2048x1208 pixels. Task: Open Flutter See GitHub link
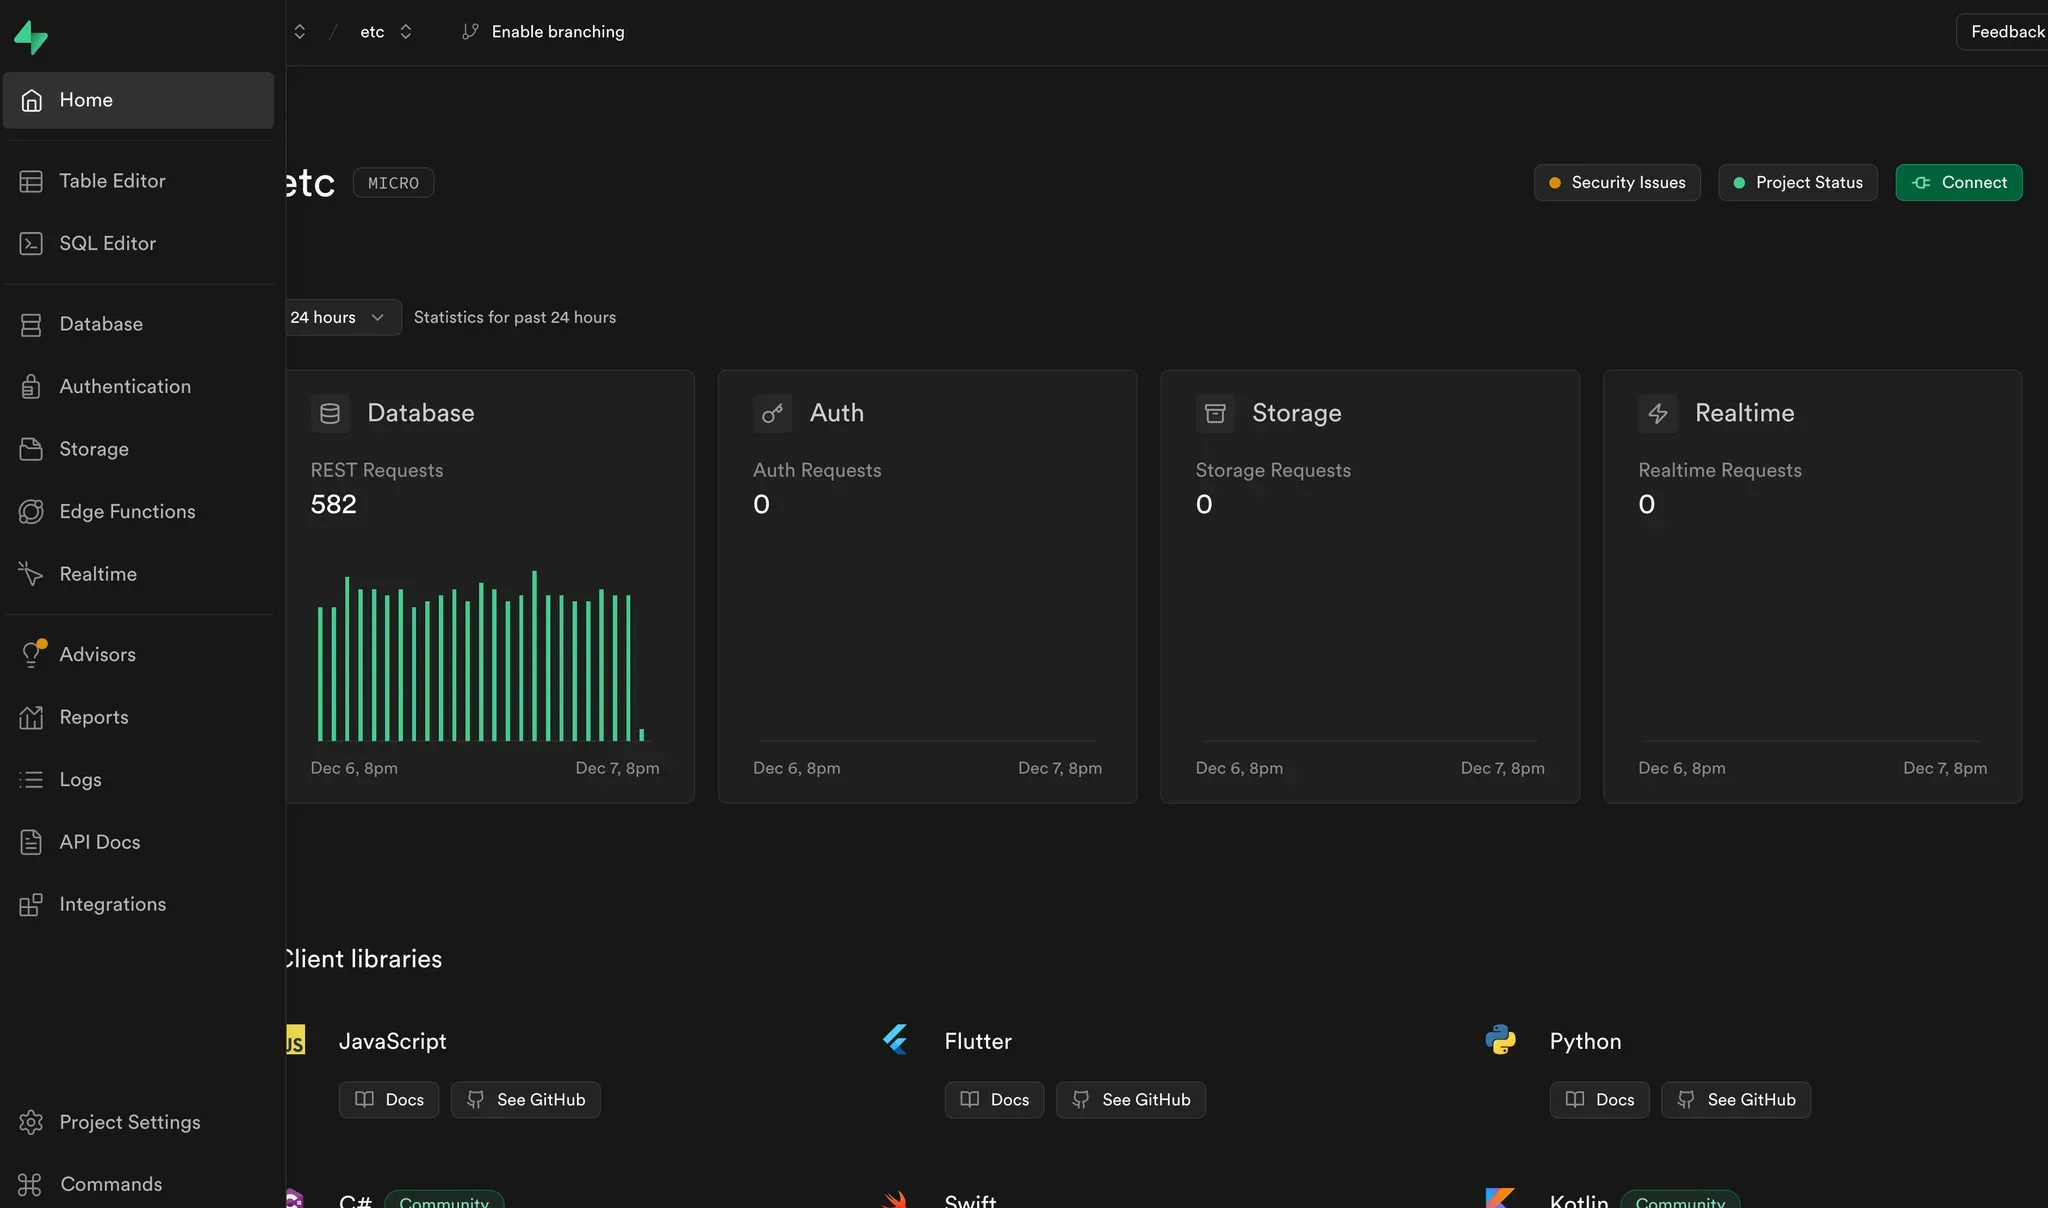pyautogui.click(x=1131, y=1100)
